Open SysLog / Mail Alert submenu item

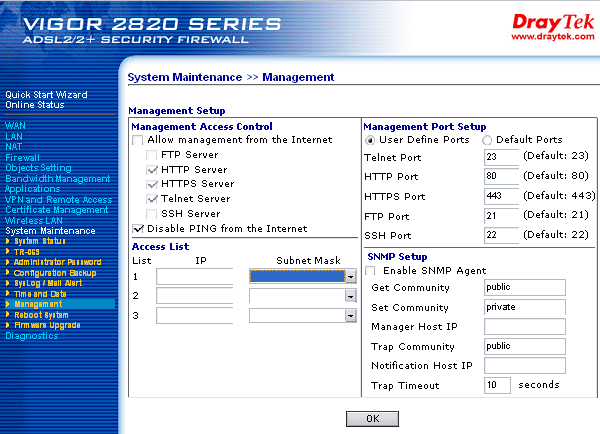(48, 283)
